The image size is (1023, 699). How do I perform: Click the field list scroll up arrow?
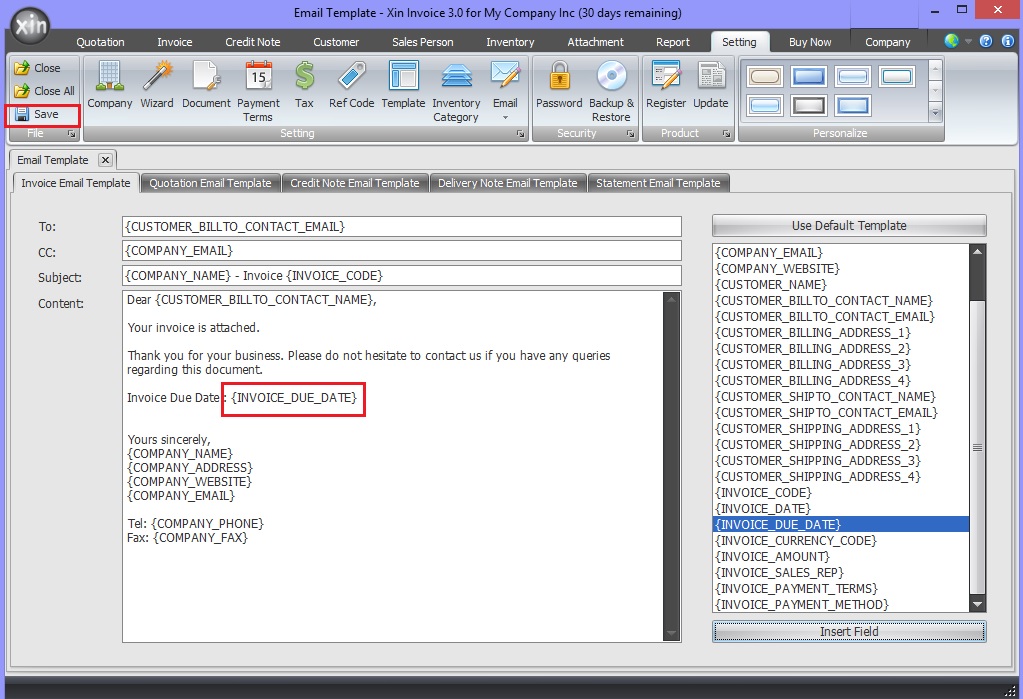tap(977, 252)
